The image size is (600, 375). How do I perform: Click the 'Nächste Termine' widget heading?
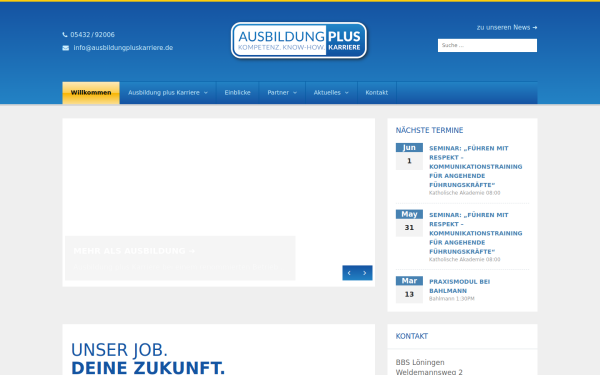point(429,130)
